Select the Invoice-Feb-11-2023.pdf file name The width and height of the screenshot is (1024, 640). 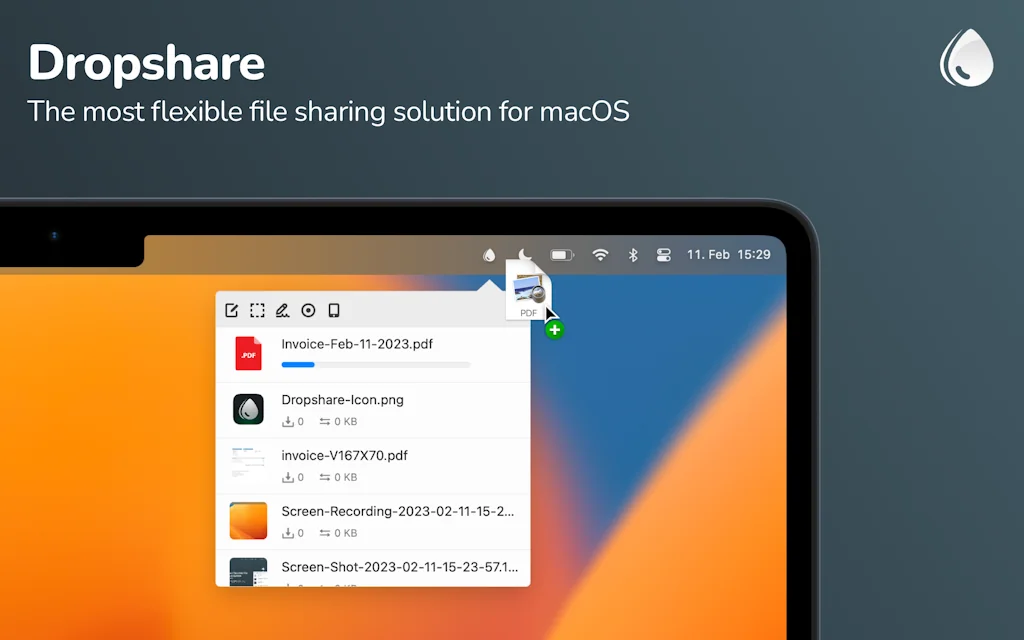357,344
